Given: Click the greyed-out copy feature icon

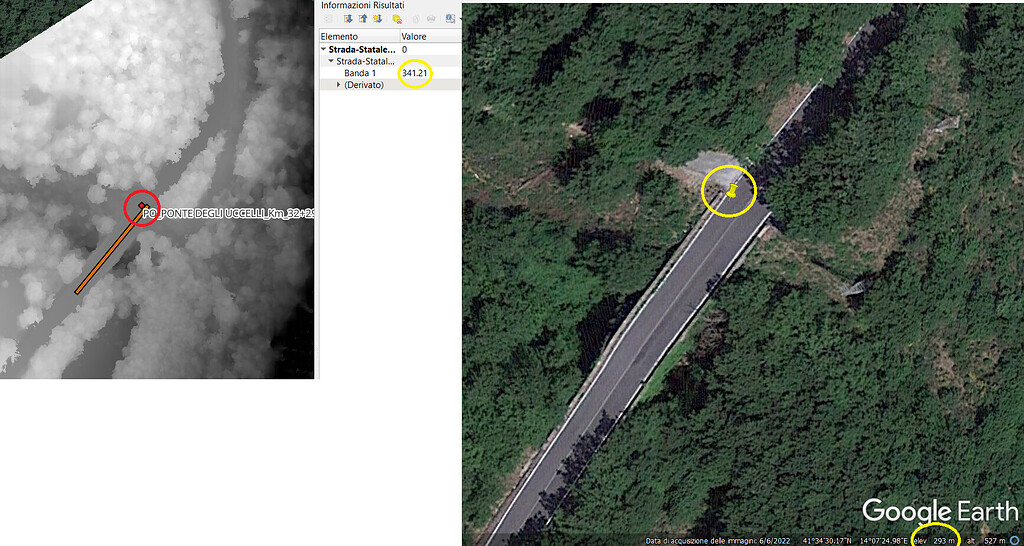Looking at the screenshot, I should pyautogui.click(x=416, y=19).
